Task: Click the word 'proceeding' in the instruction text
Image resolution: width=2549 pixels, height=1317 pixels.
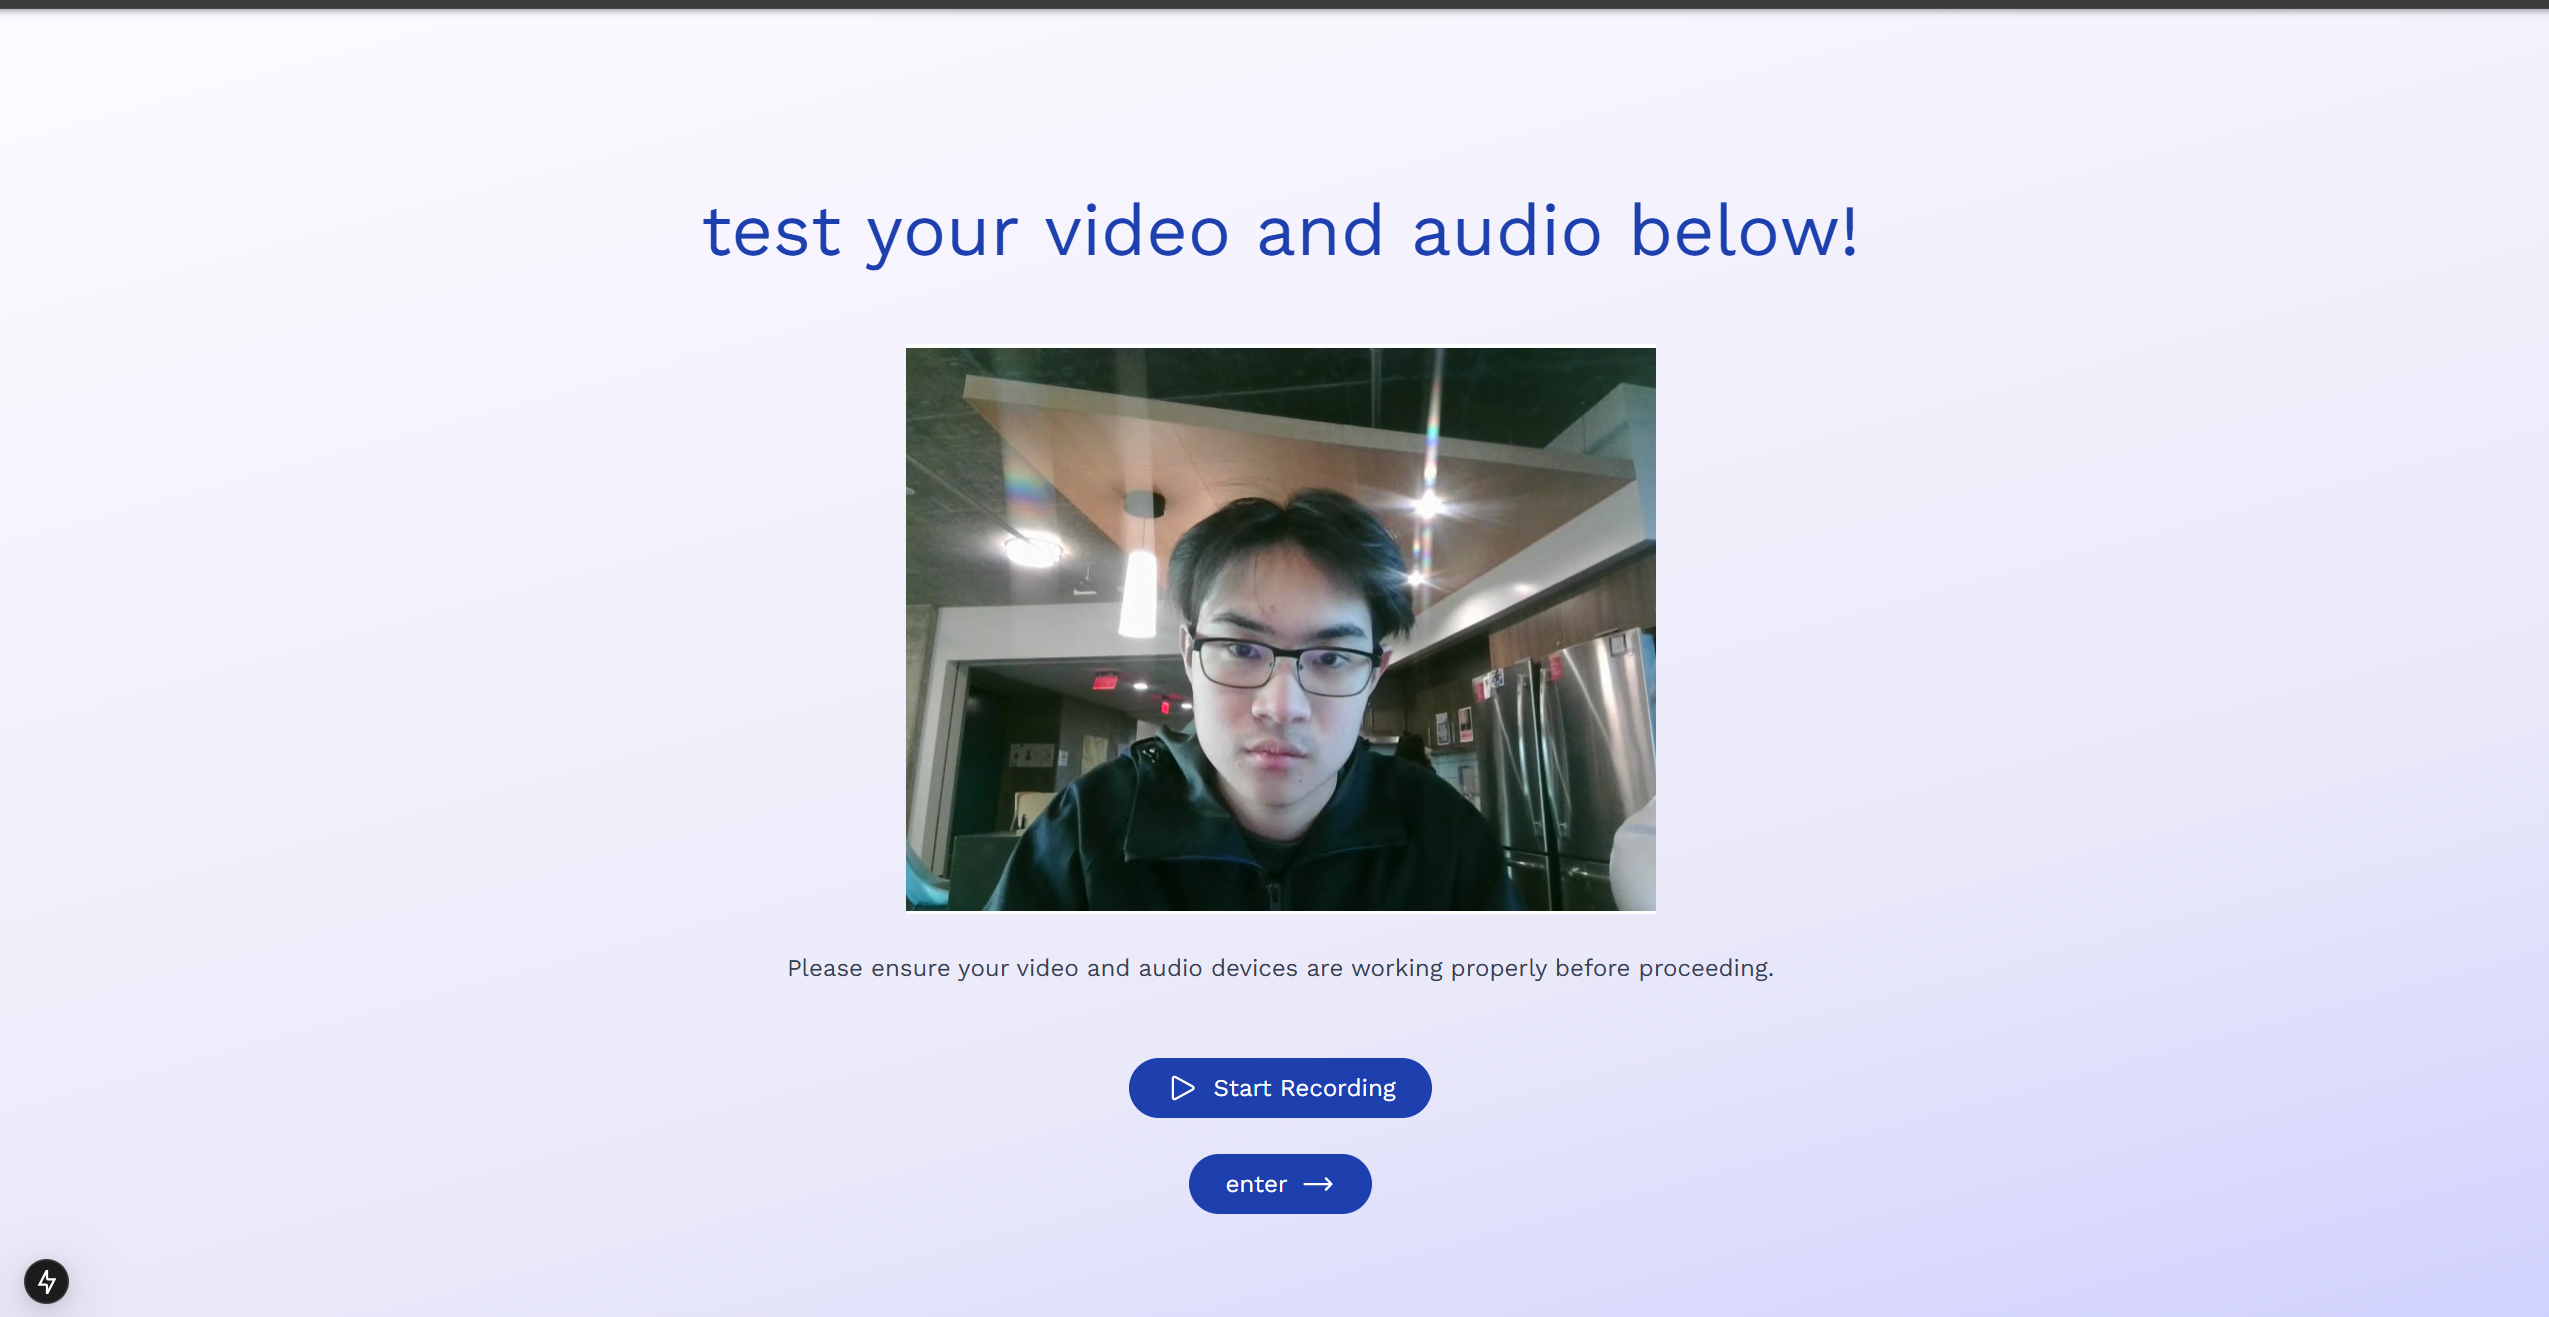Action: coord(1704,968)
